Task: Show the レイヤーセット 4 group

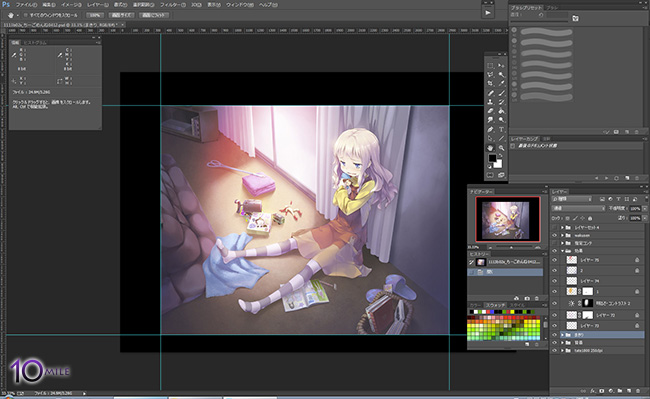Action: coord(554,227)
